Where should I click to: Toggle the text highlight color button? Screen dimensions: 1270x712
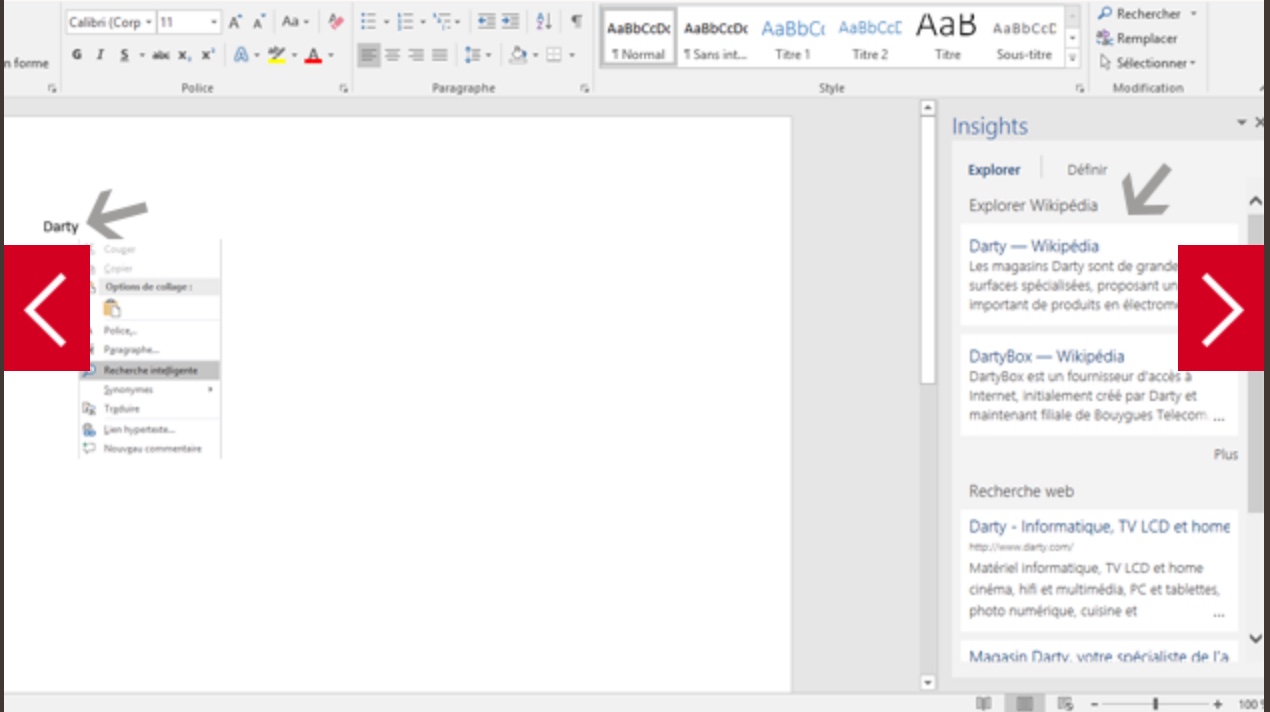[277, 55]
